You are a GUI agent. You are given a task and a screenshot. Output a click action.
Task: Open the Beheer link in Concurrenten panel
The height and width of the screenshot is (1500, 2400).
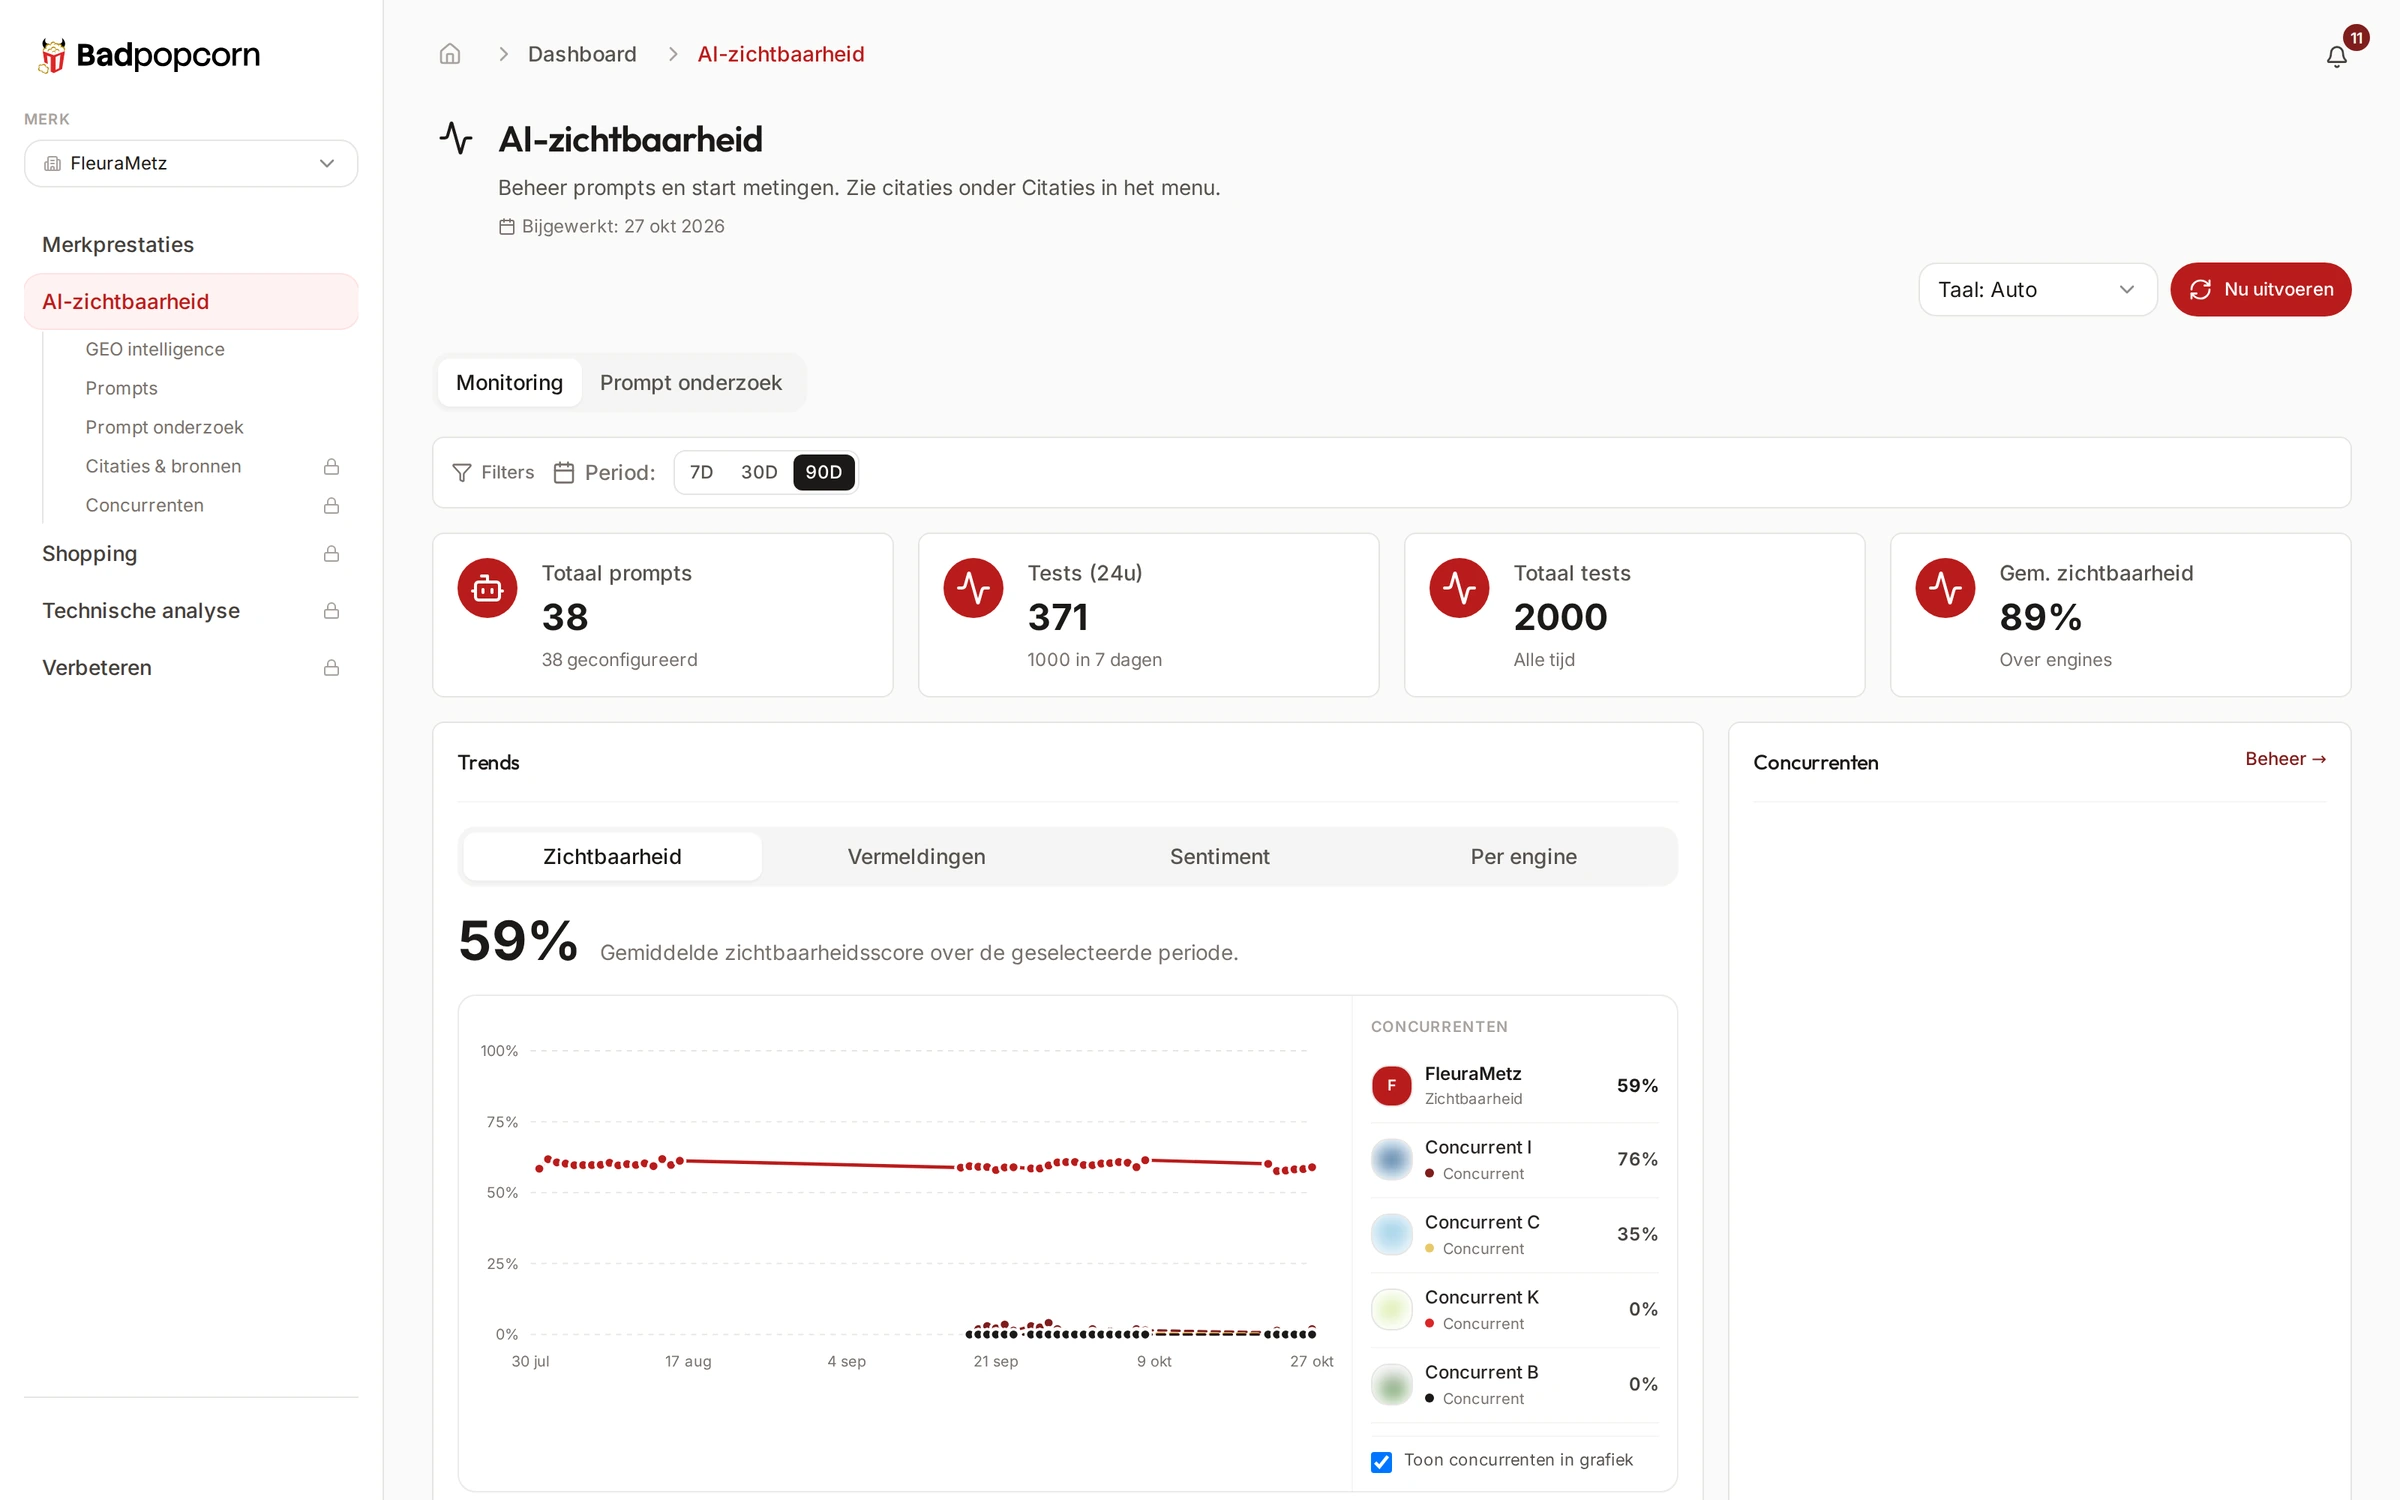(2285, 759)
